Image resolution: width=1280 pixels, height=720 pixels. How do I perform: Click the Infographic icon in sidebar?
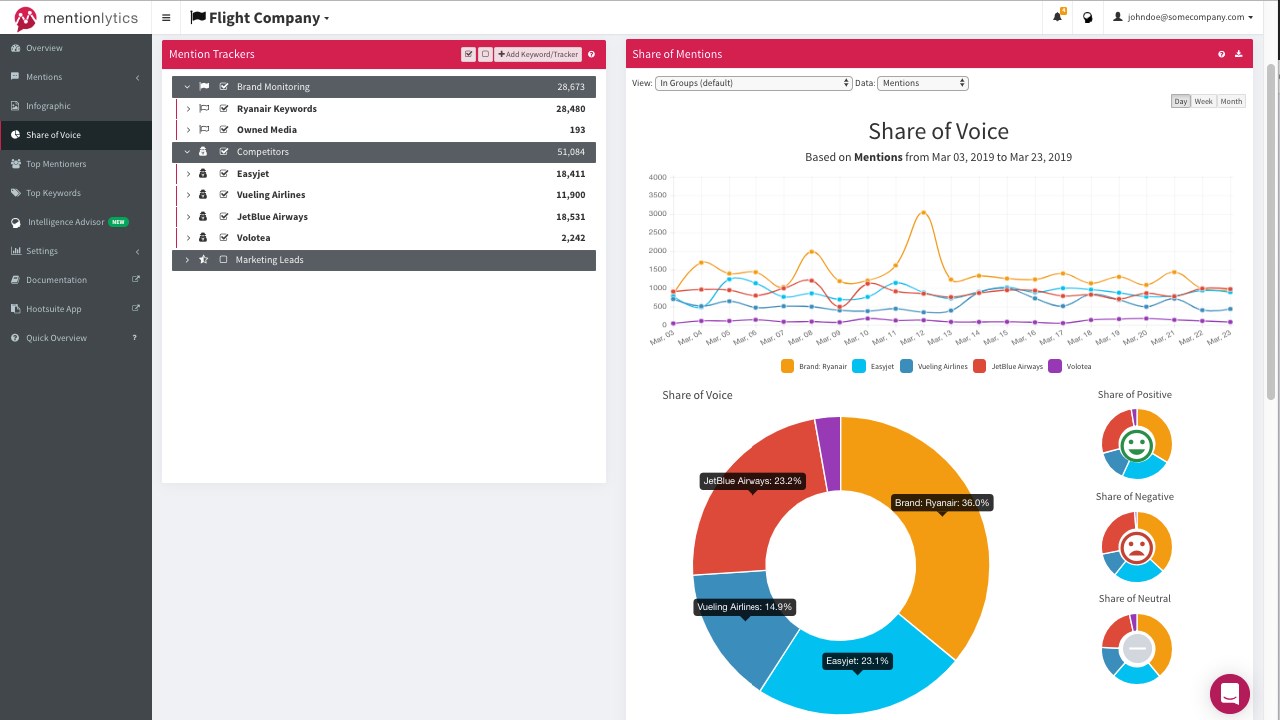[x=15, y=106]
